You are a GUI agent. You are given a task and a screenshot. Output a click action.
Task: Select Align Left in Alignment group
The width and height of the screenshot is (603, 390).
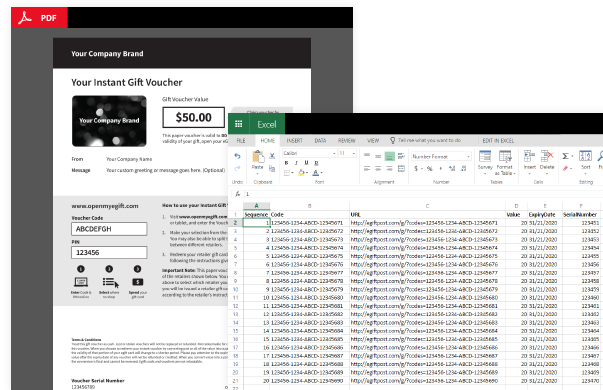[367, 168]
